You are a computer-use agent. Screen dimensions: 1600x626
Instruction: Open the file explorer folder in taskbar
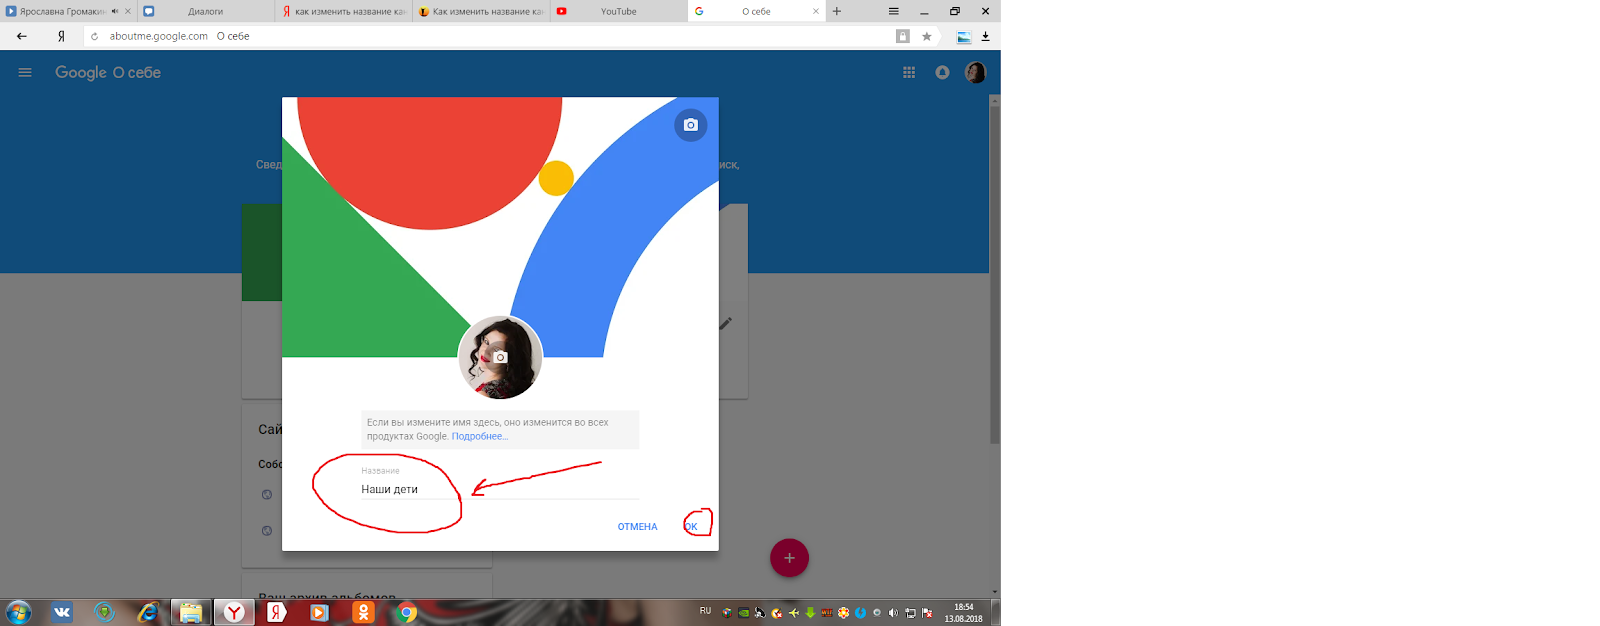click(191, 612)
